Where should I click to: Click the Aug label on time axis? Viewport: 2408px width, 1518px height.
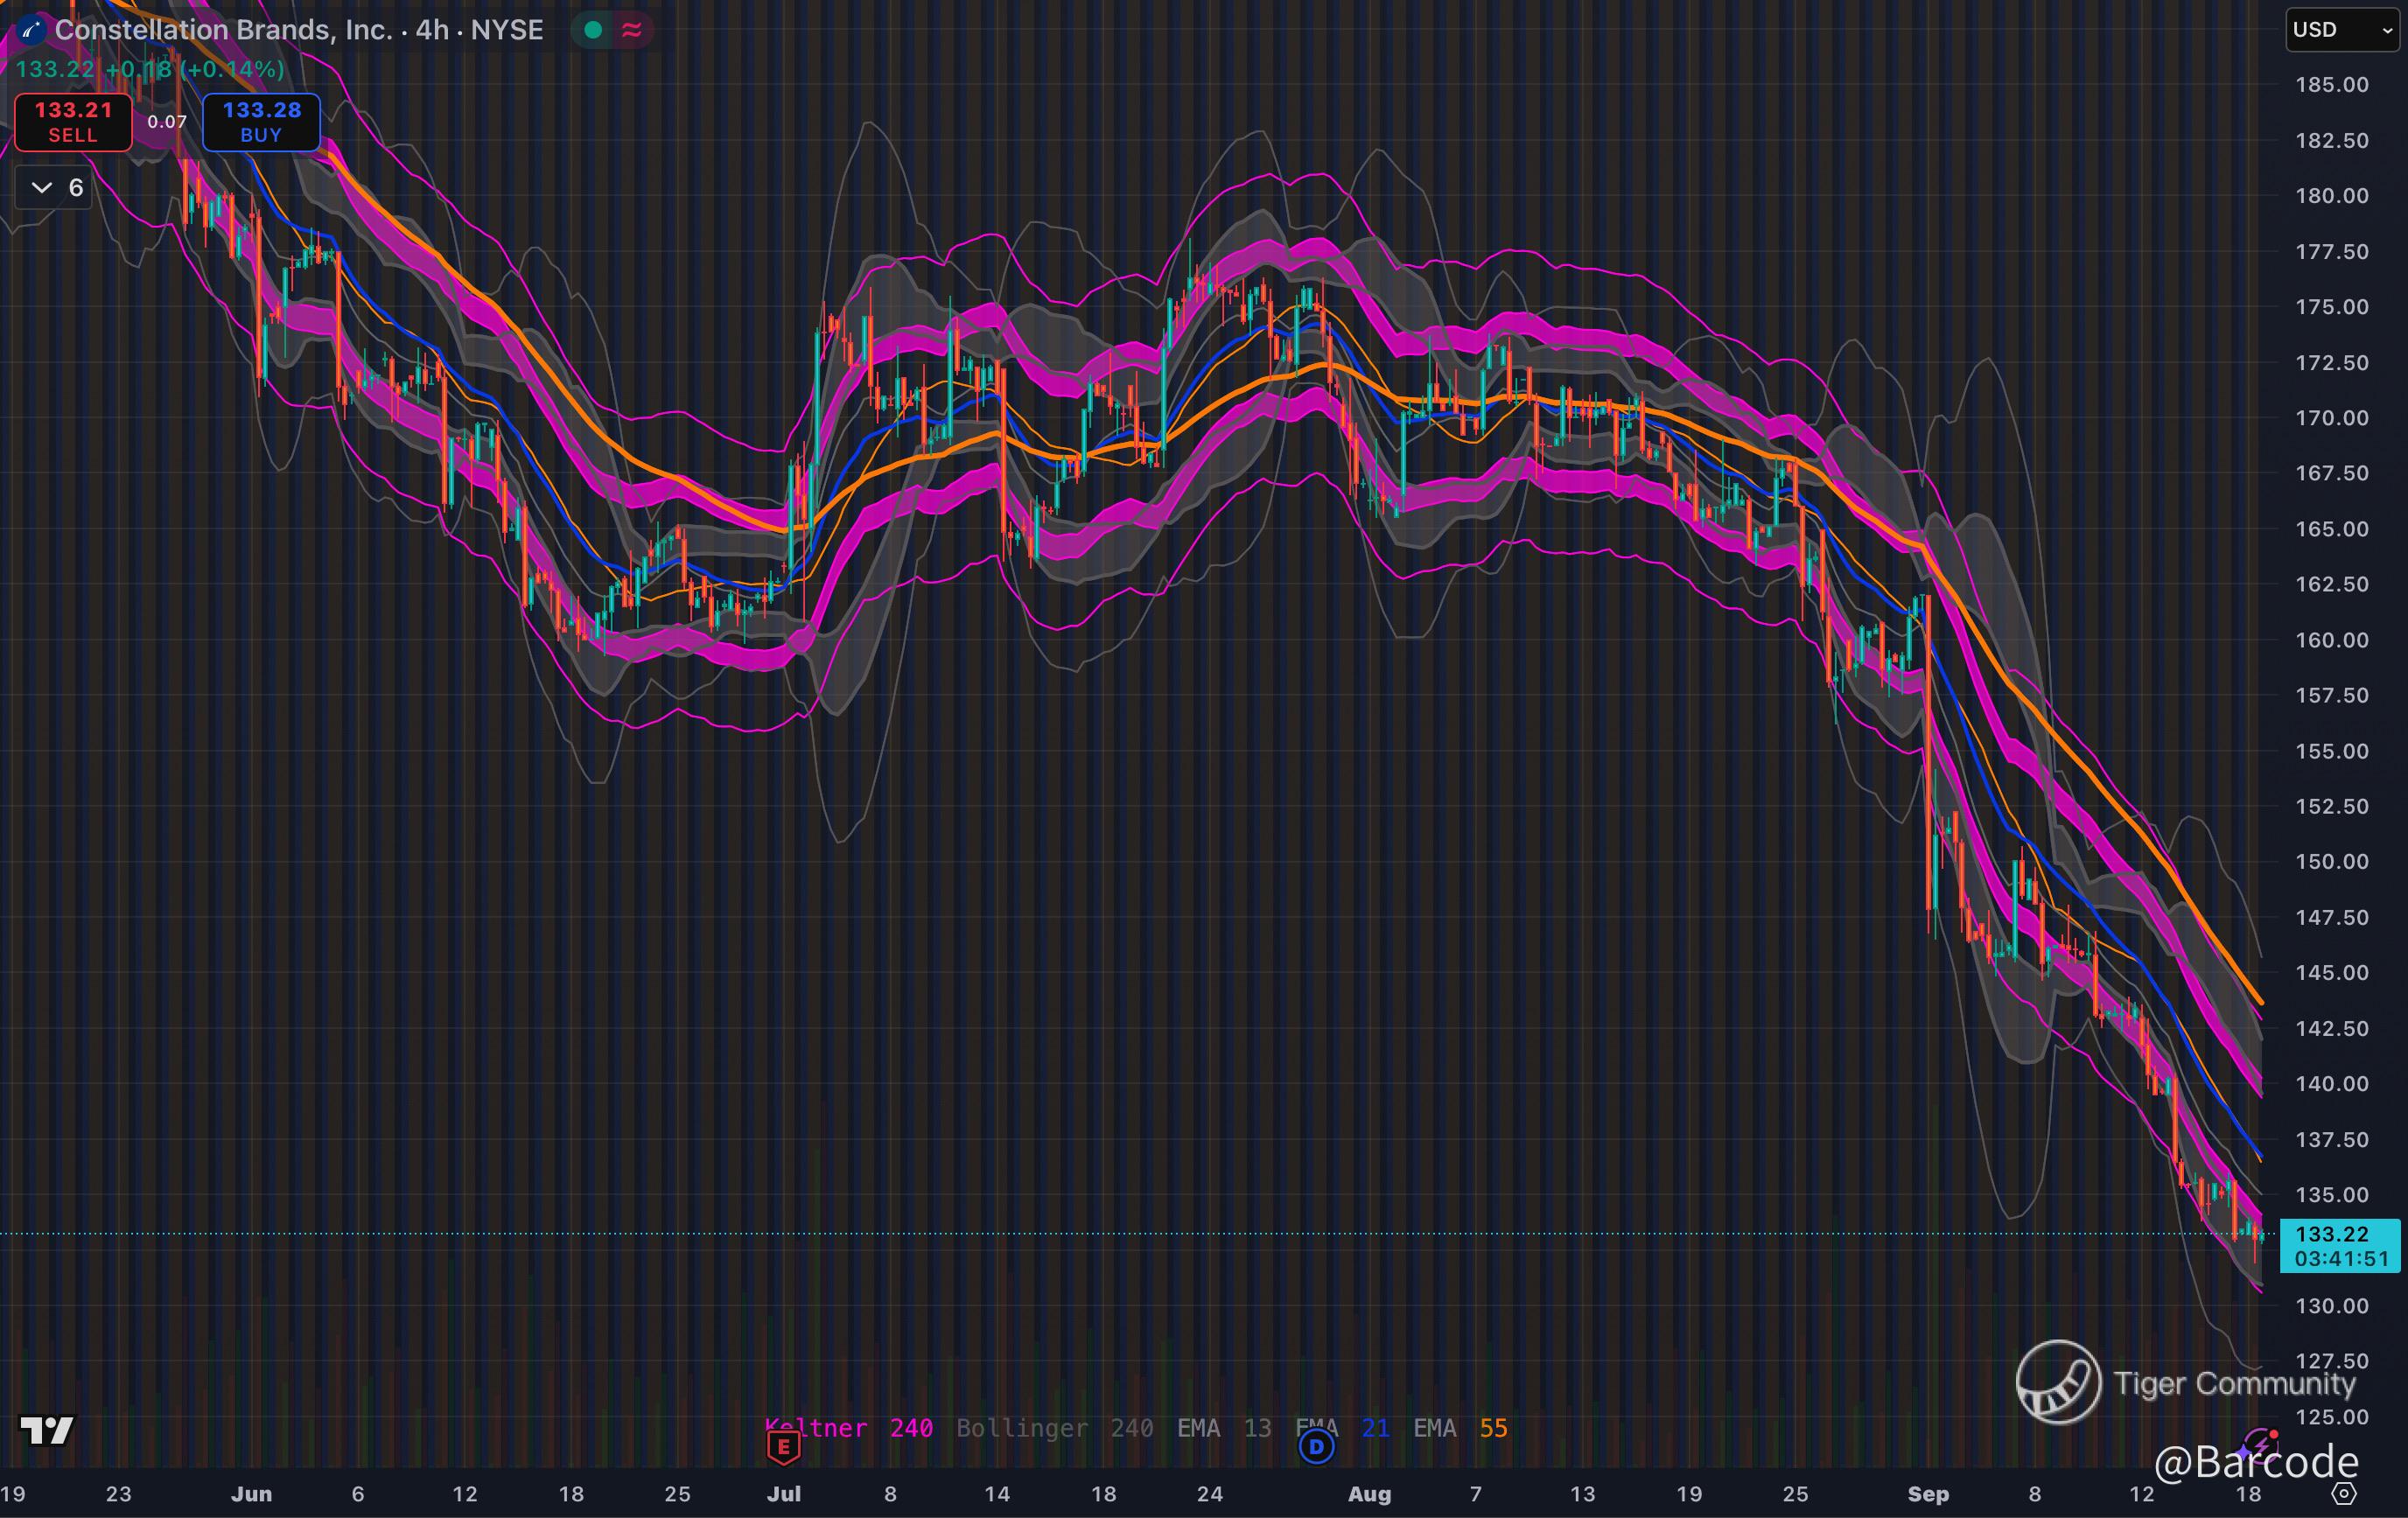click(1369, 1494)
